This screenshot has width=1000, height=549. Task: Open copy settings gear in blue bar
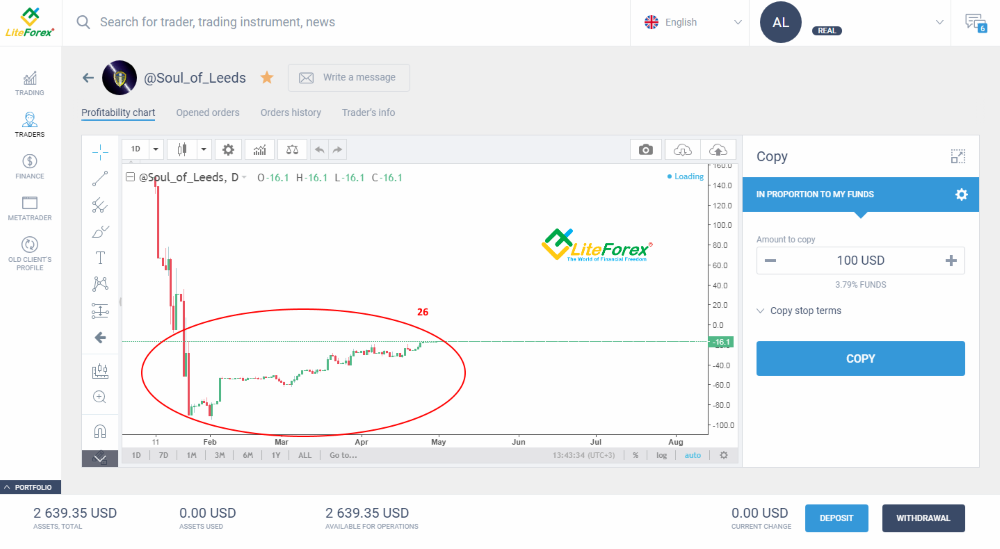click(961, 194)
